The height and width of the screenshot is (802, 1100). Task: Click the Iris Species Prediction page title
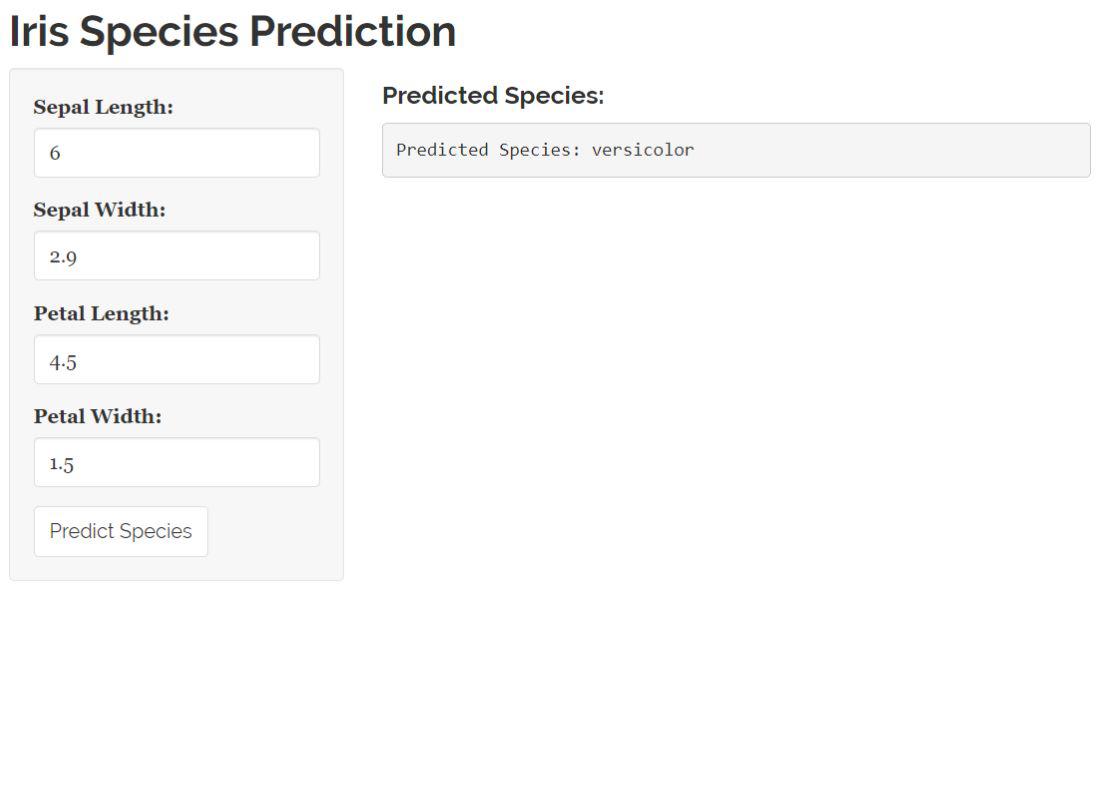click(232, 32)
